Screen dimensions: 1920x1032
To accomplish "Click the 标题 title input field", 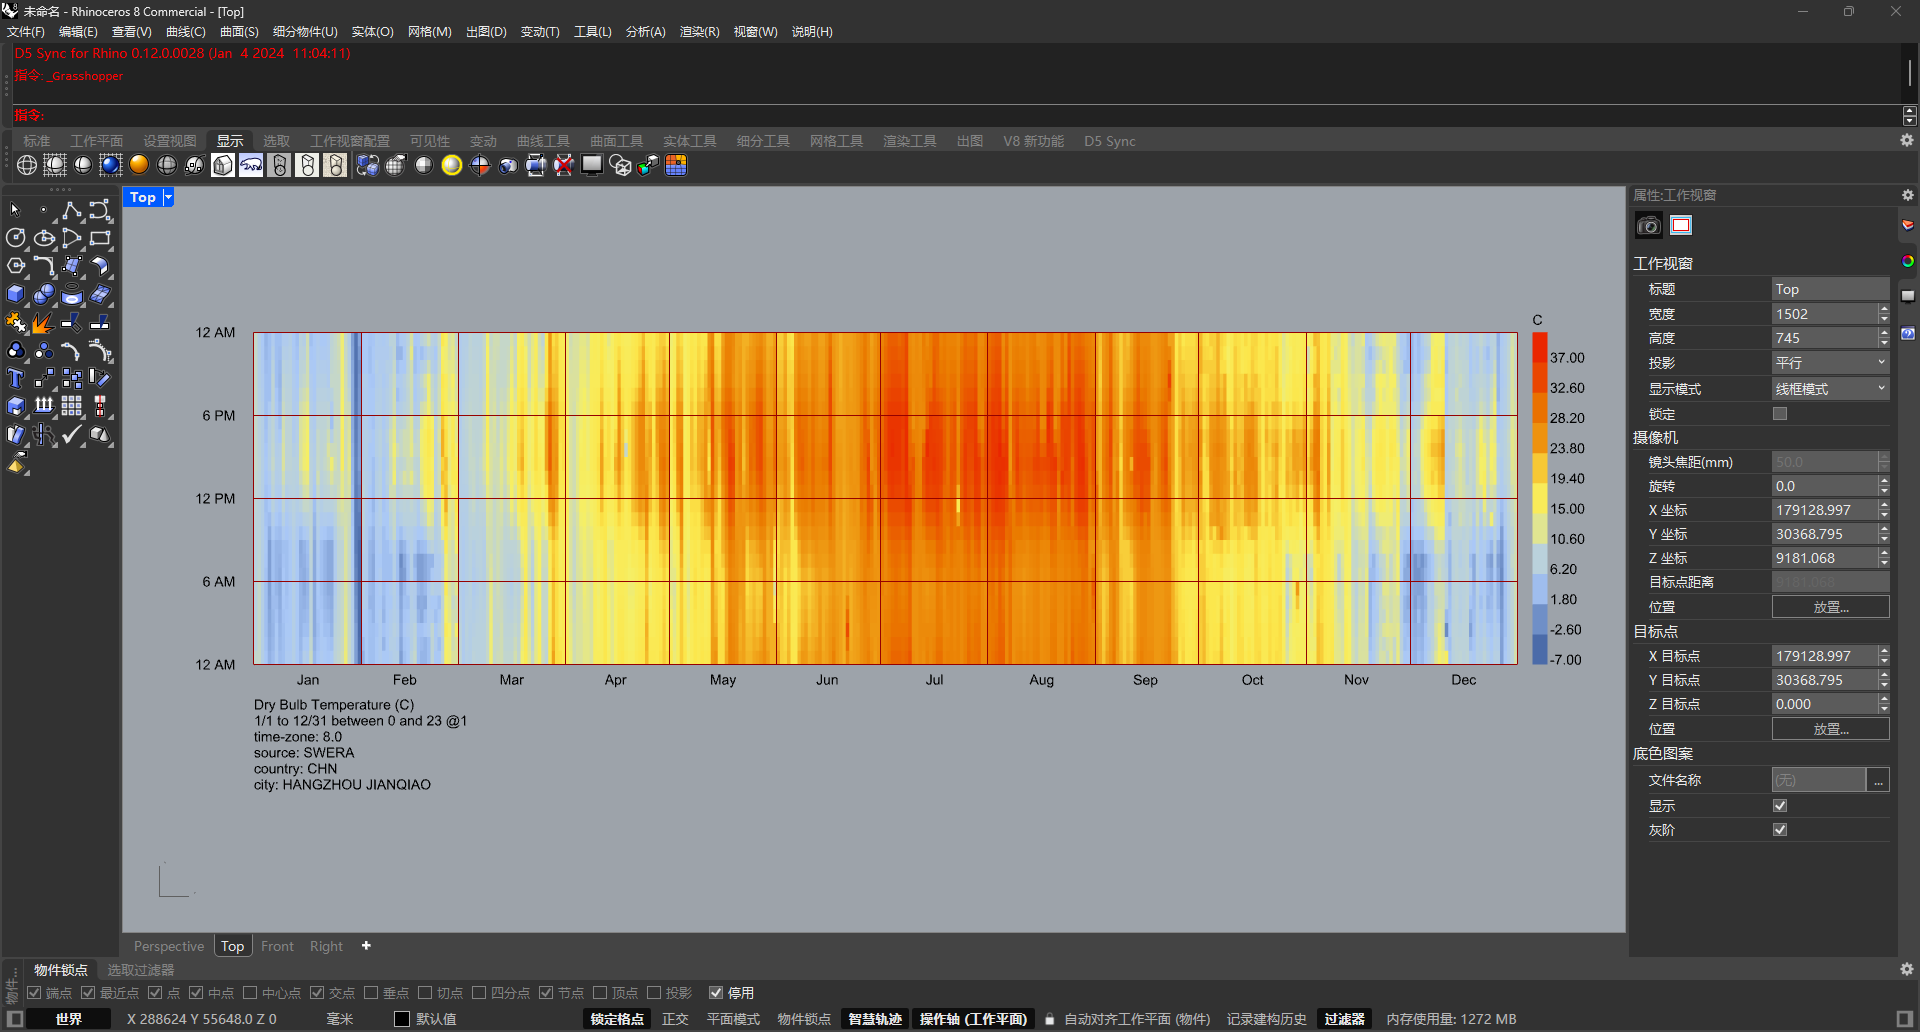I will [1830, 289].
